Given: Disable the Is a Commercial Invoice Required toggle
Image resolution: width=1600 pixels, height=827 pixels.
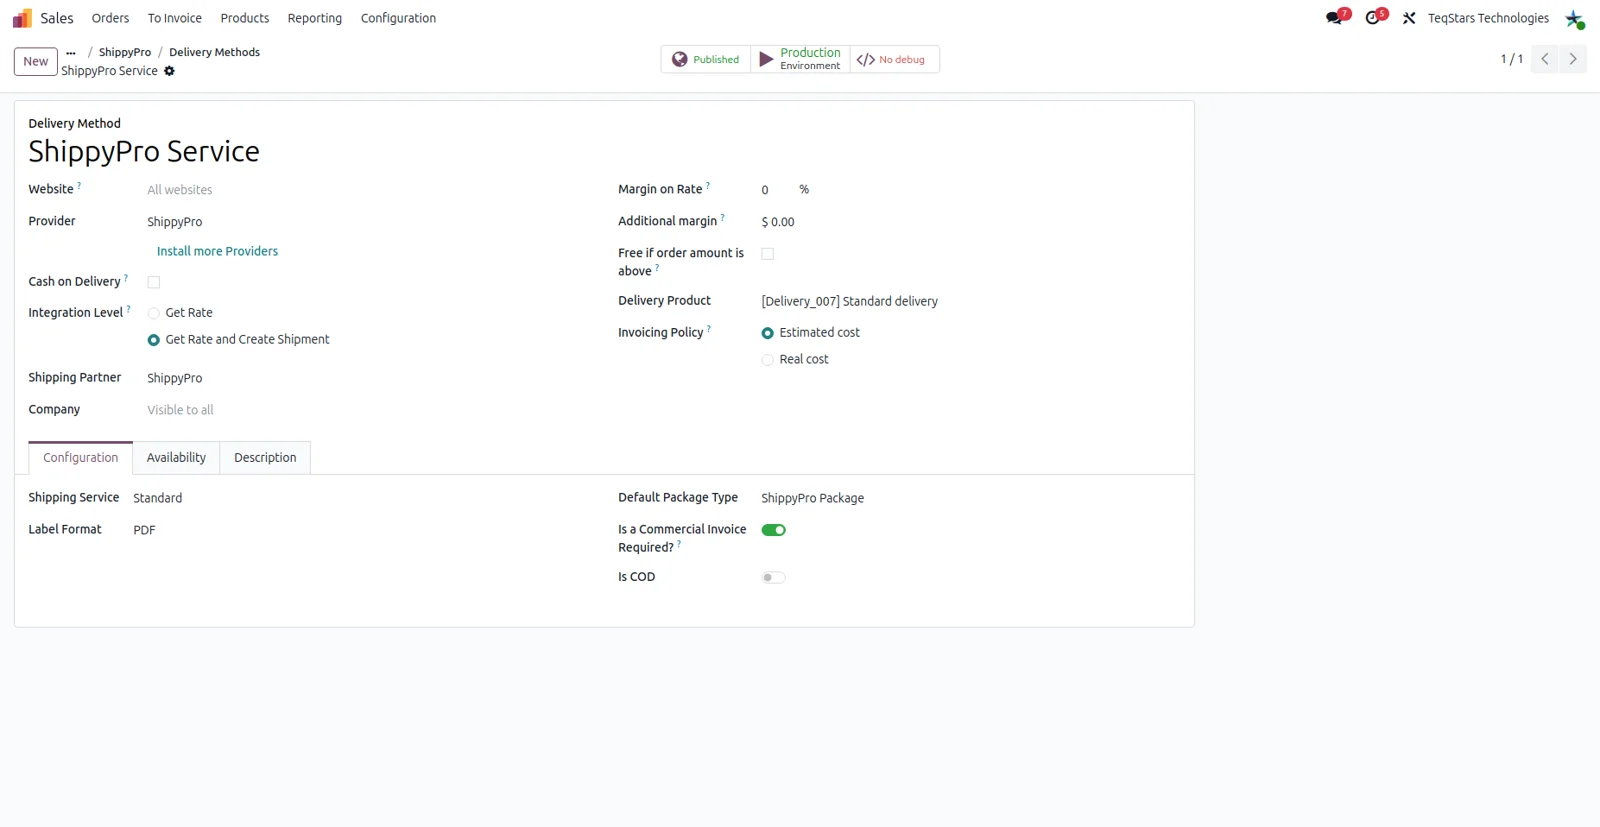Looking at the screenshot, I should [x=774, y=530].
